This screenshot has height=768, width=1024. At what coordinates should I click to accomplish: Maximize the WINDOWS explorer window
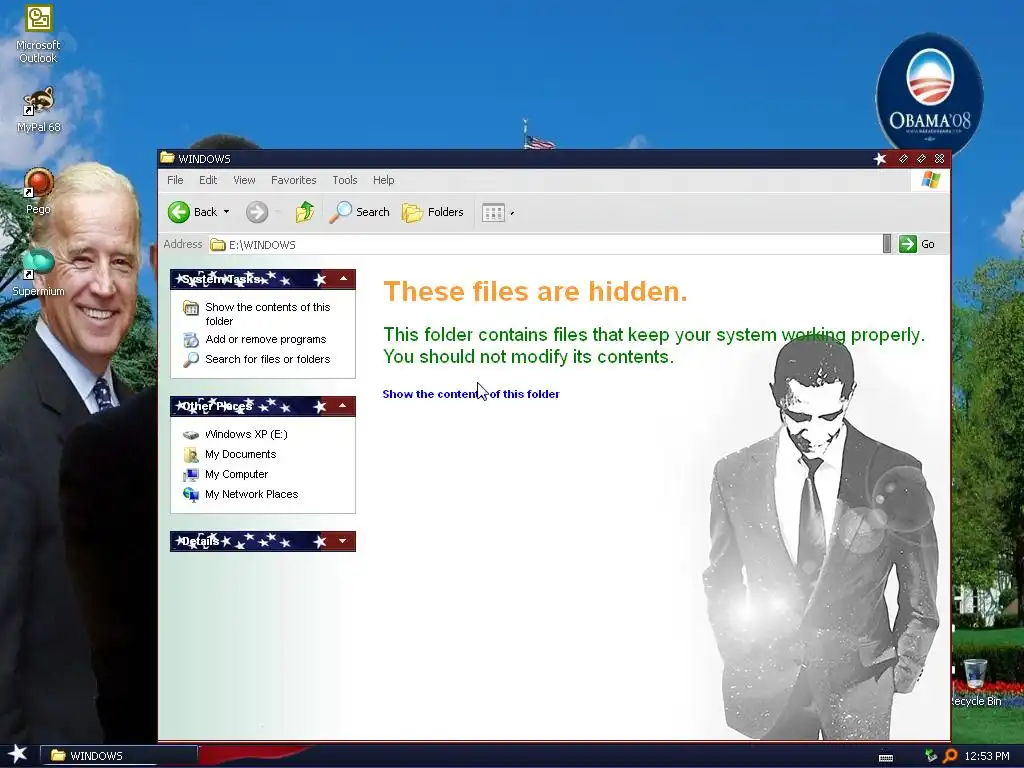(x=921, y=159)
